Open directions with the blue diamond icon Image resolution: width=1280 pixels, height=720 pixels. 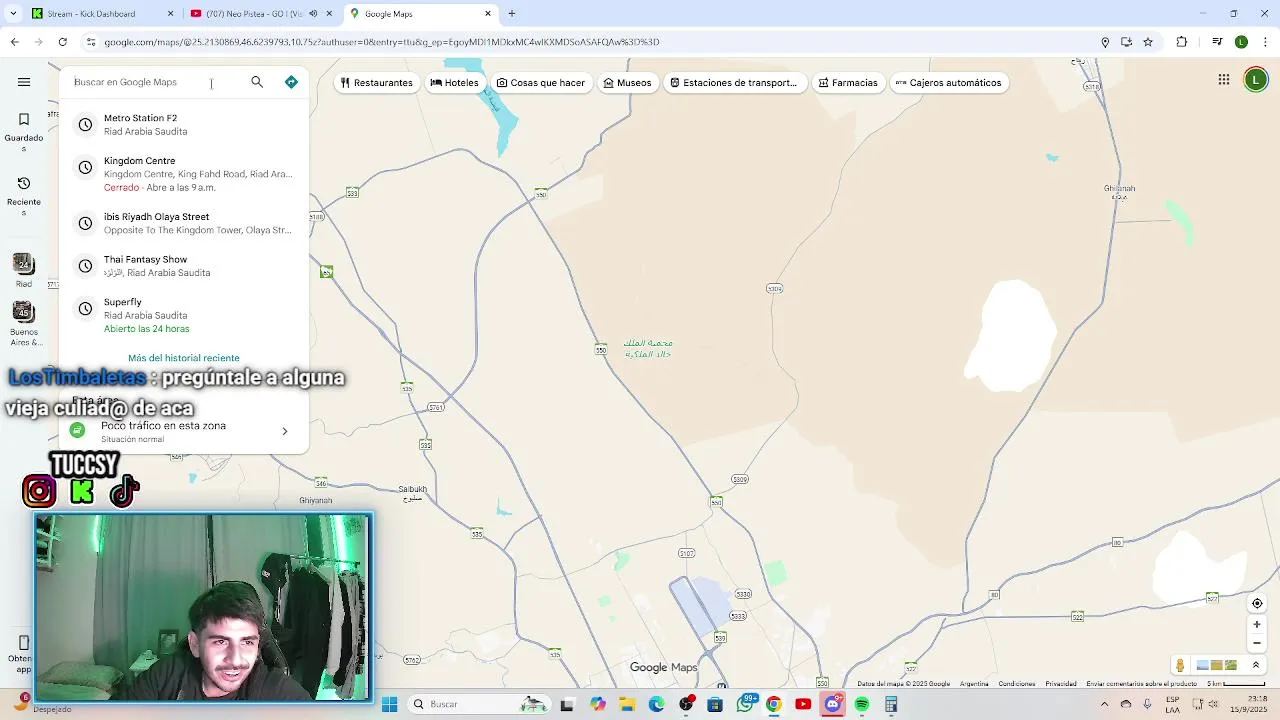tap(291, 82)
